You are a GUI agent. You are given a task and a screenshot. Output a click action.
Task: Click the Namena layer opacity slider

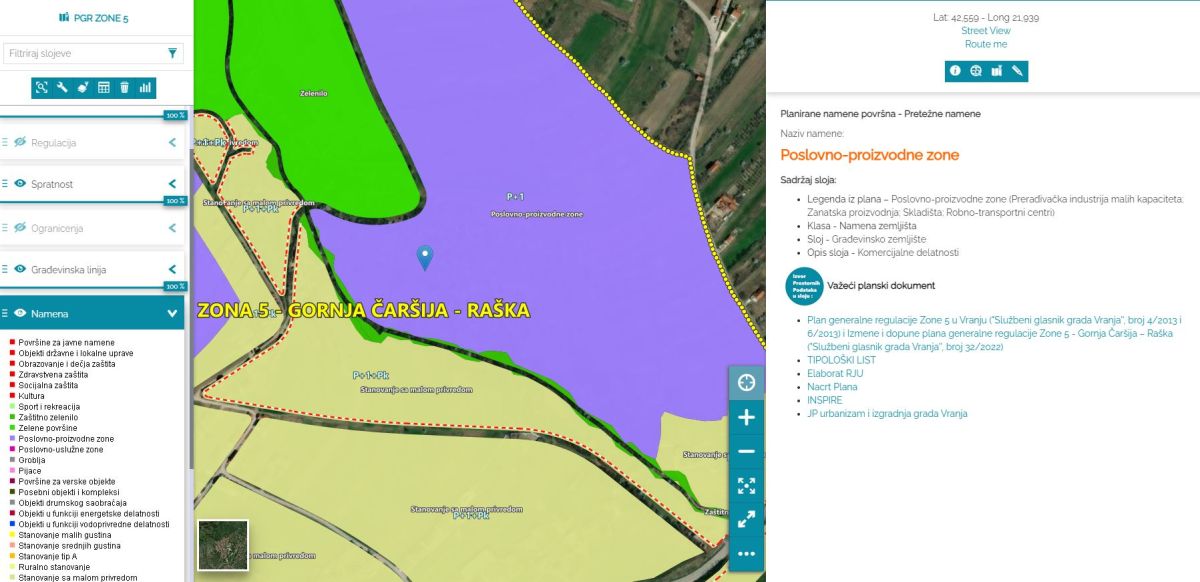click(92, 287)
